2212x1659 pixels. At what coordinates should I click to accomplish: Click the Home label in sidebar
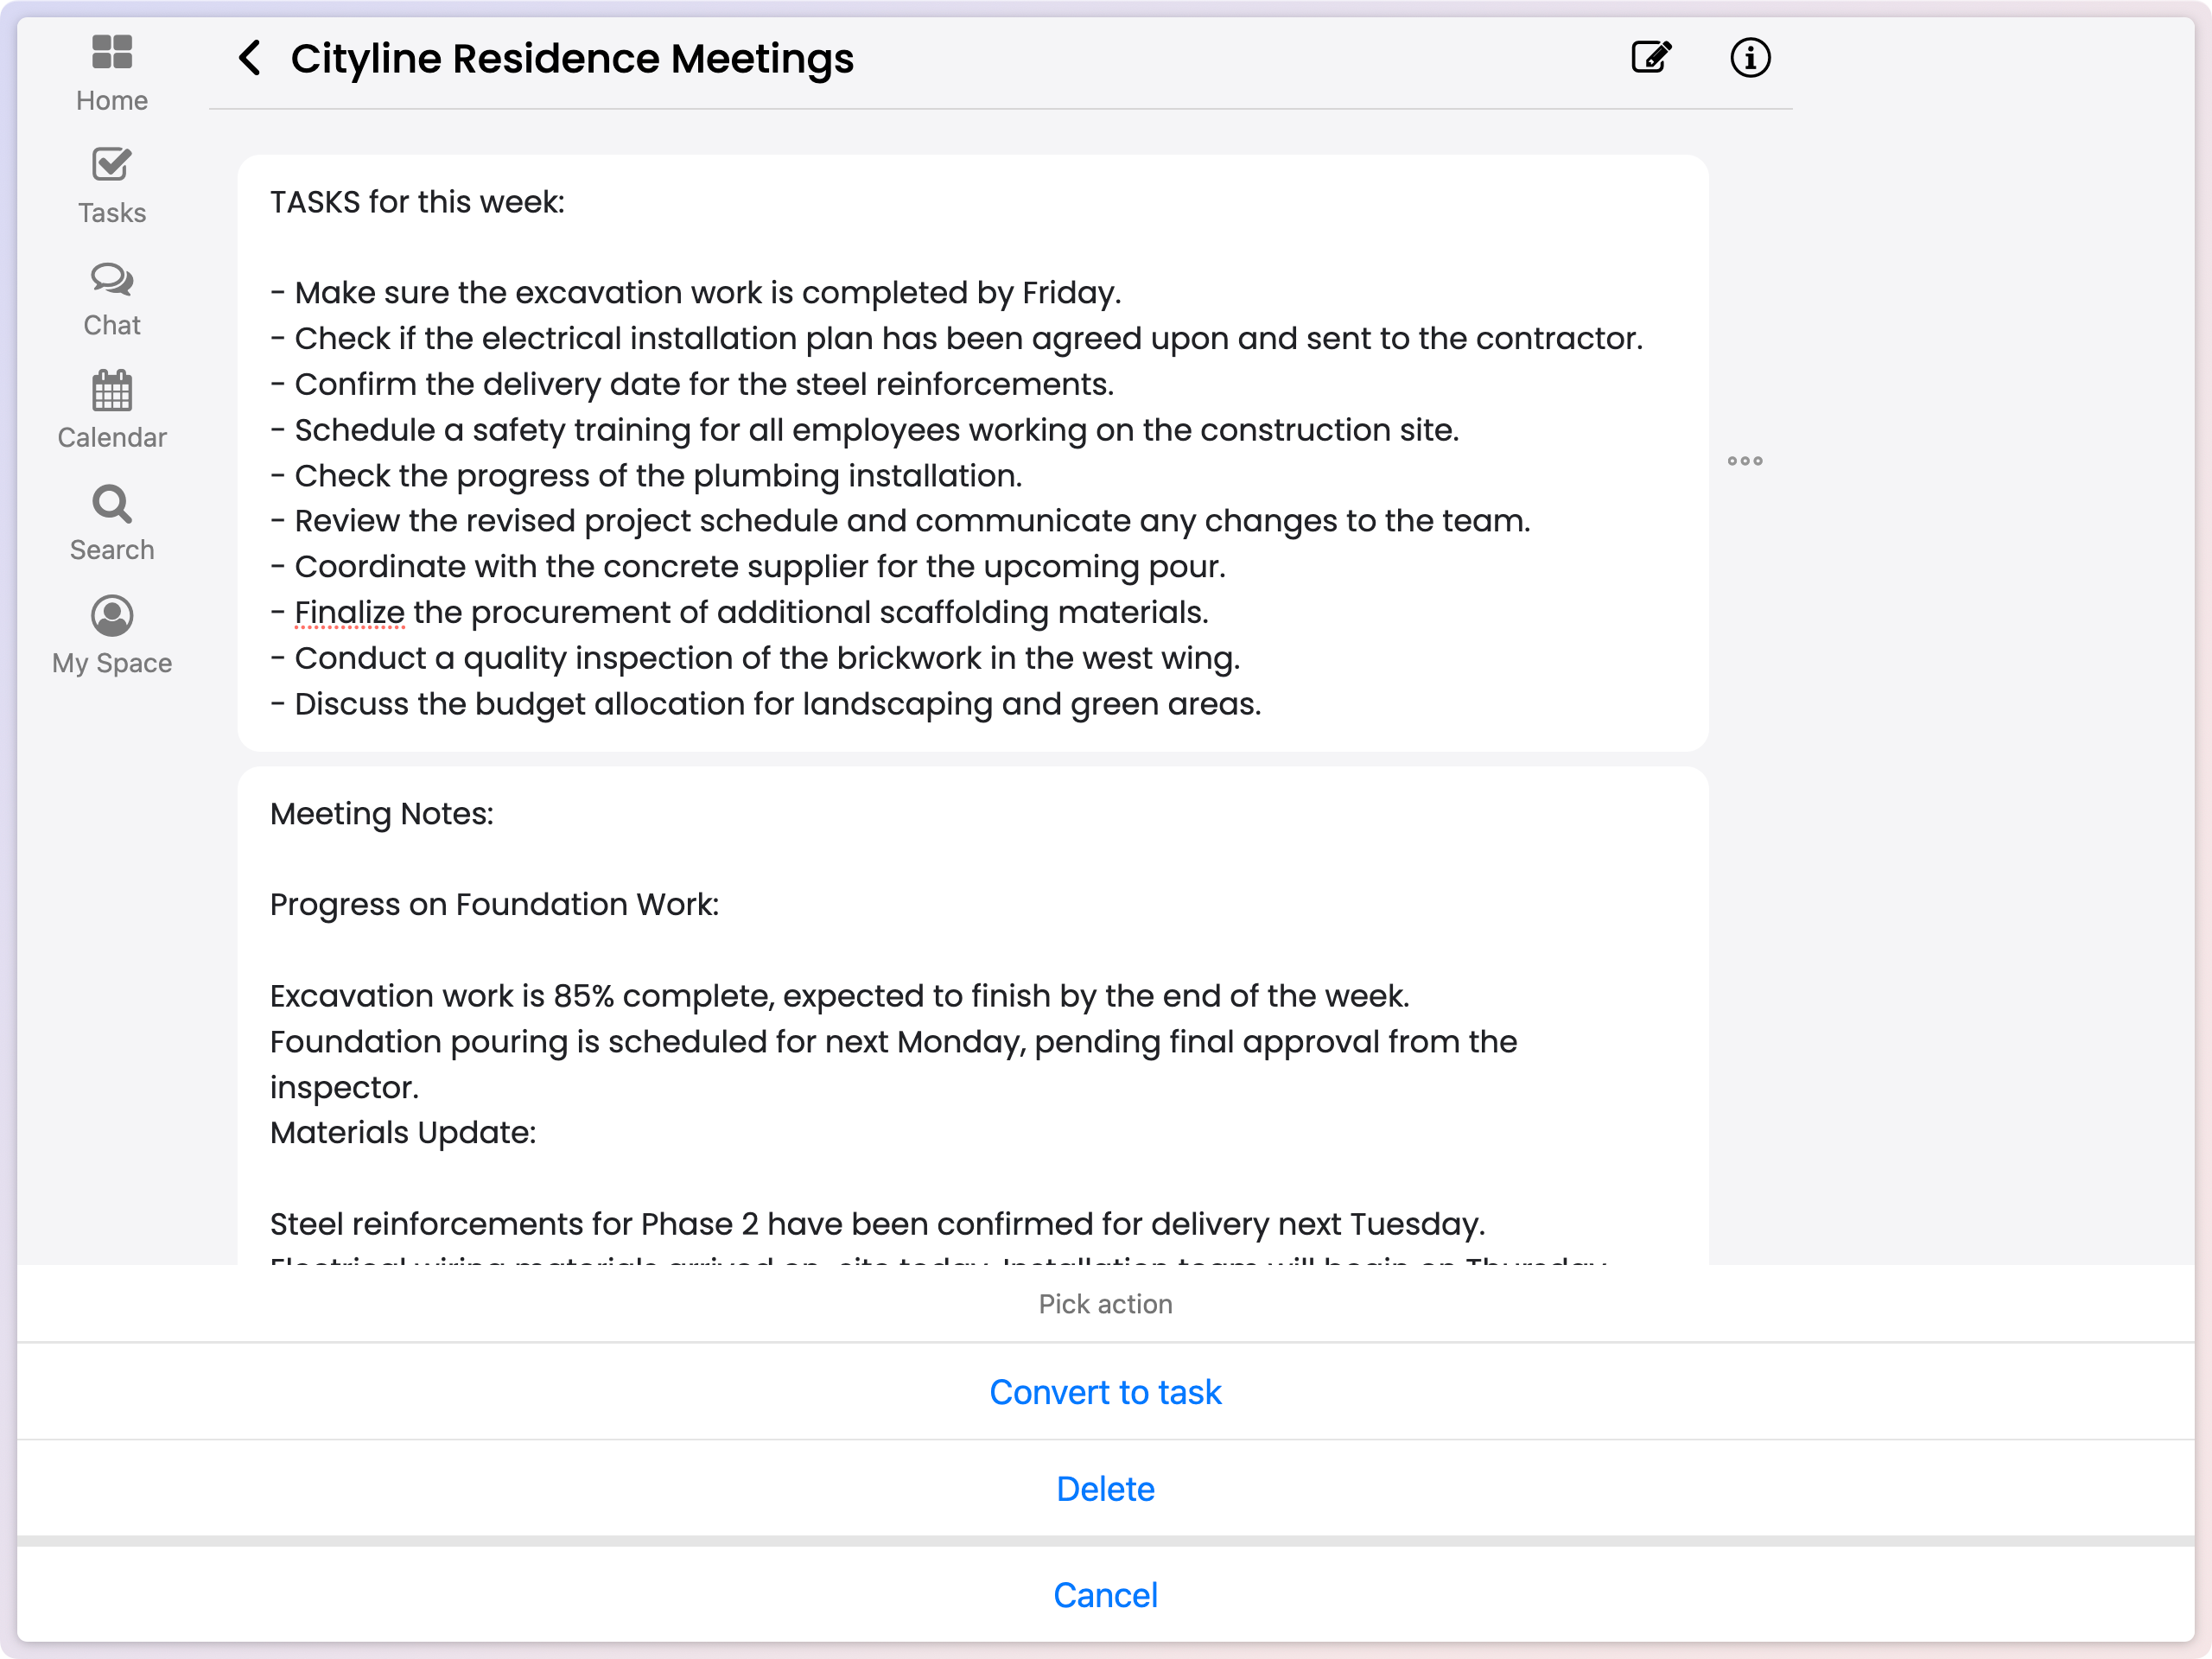(112, 101)
